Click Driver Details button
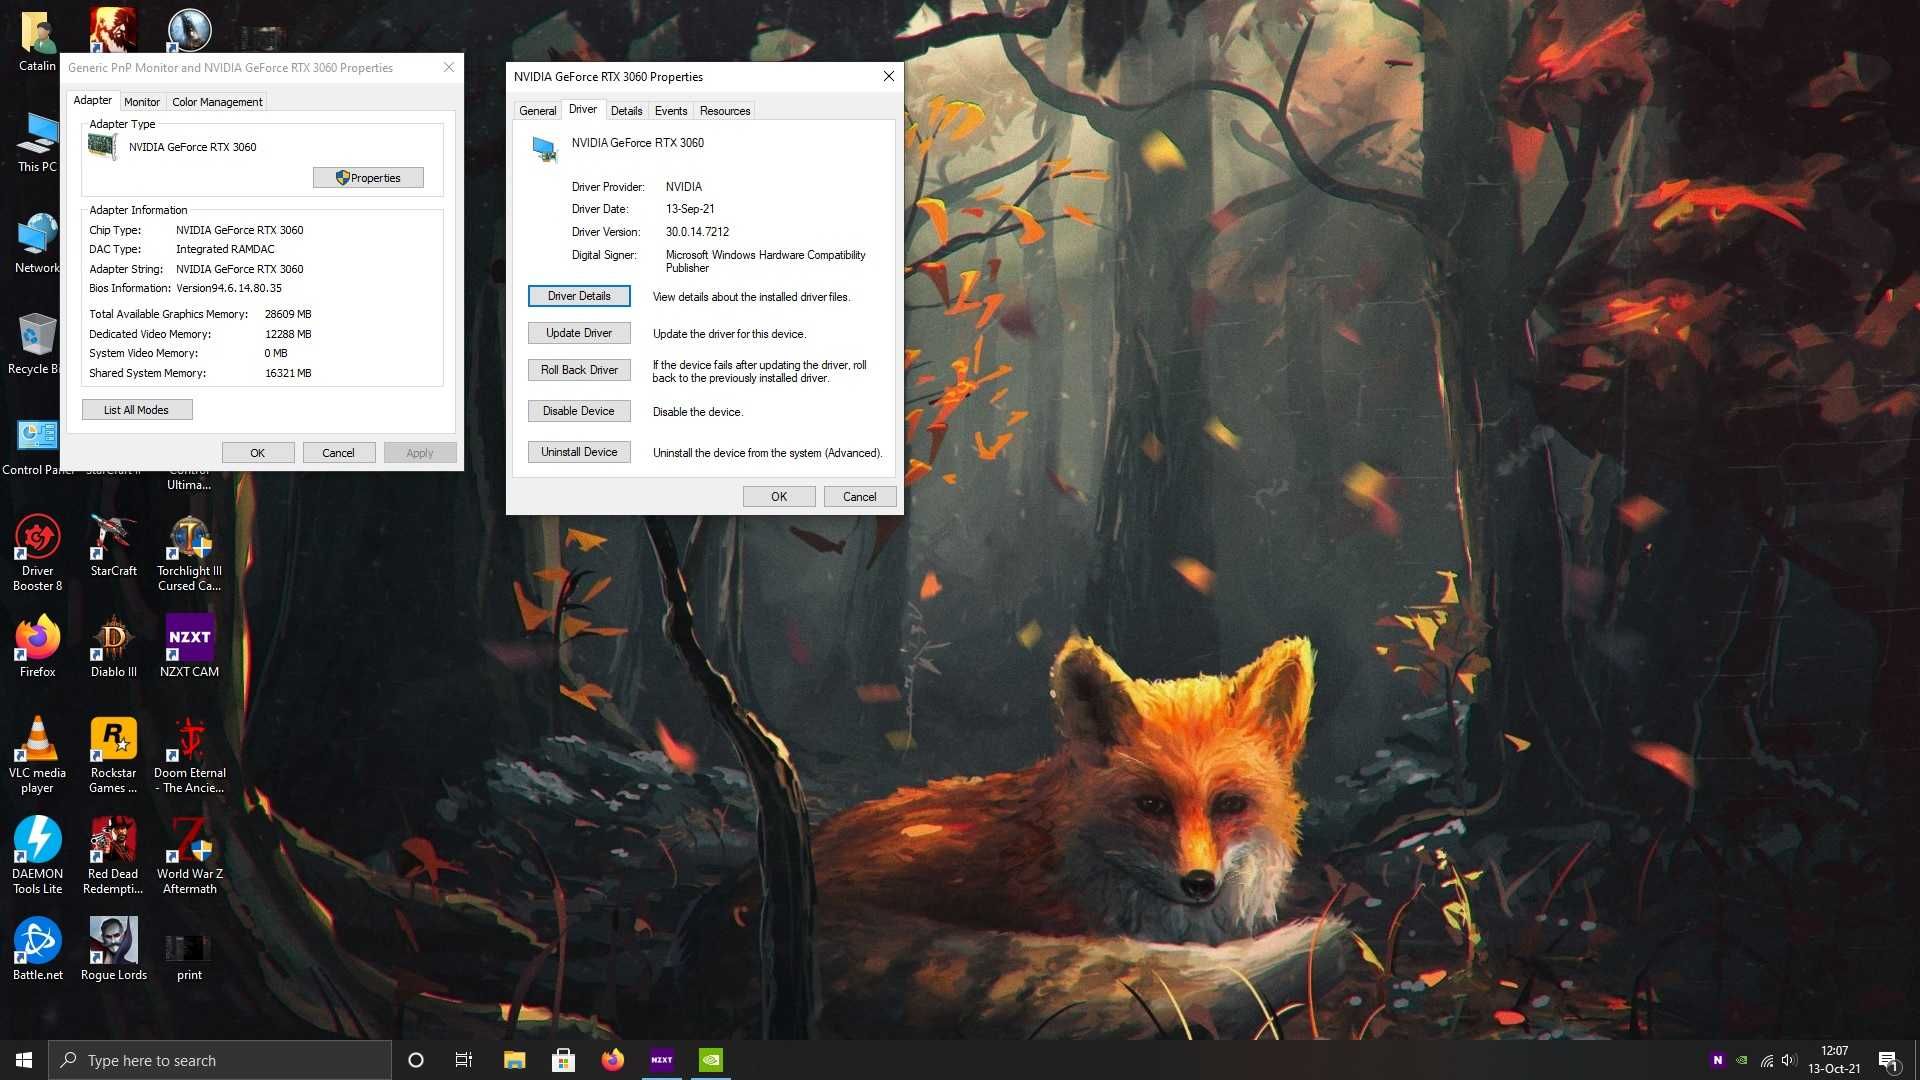 [579, 296]
